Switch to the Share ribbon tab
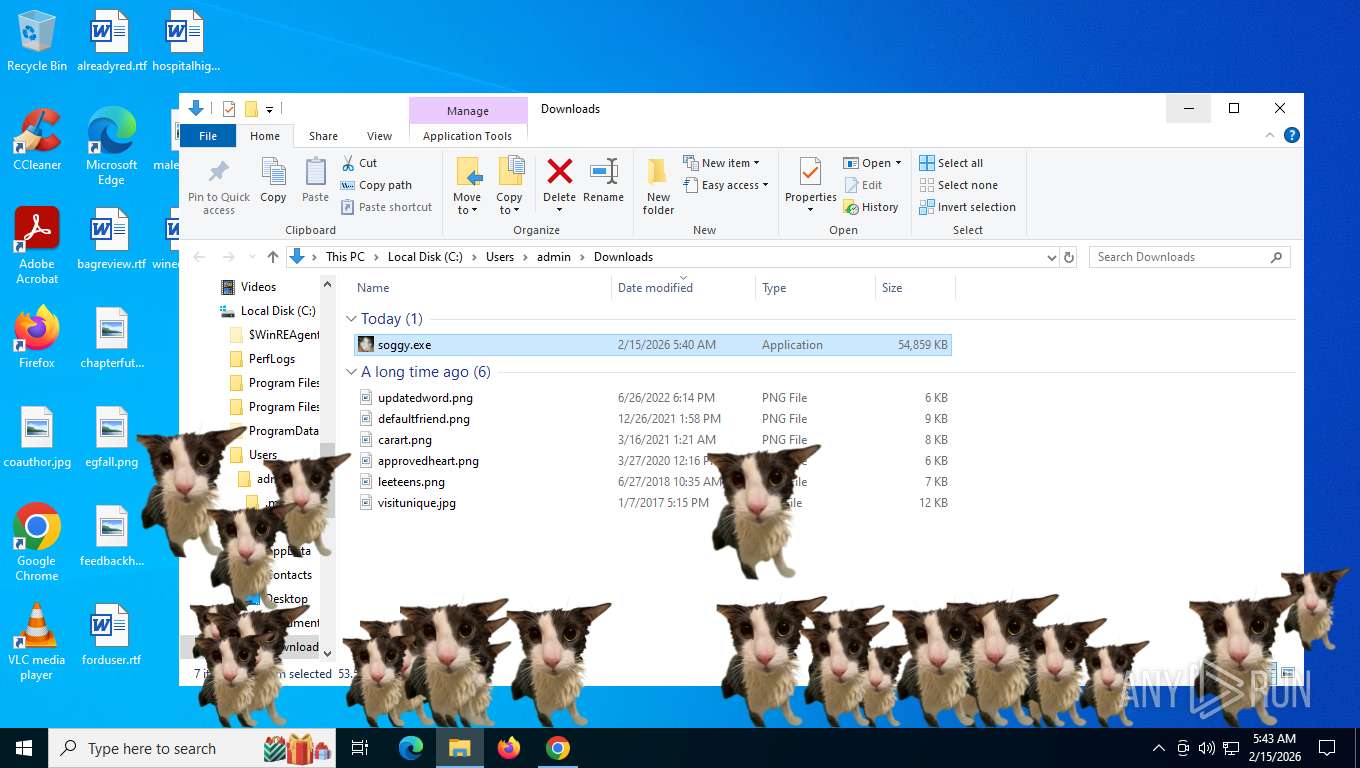 click(x=323, y=136)
